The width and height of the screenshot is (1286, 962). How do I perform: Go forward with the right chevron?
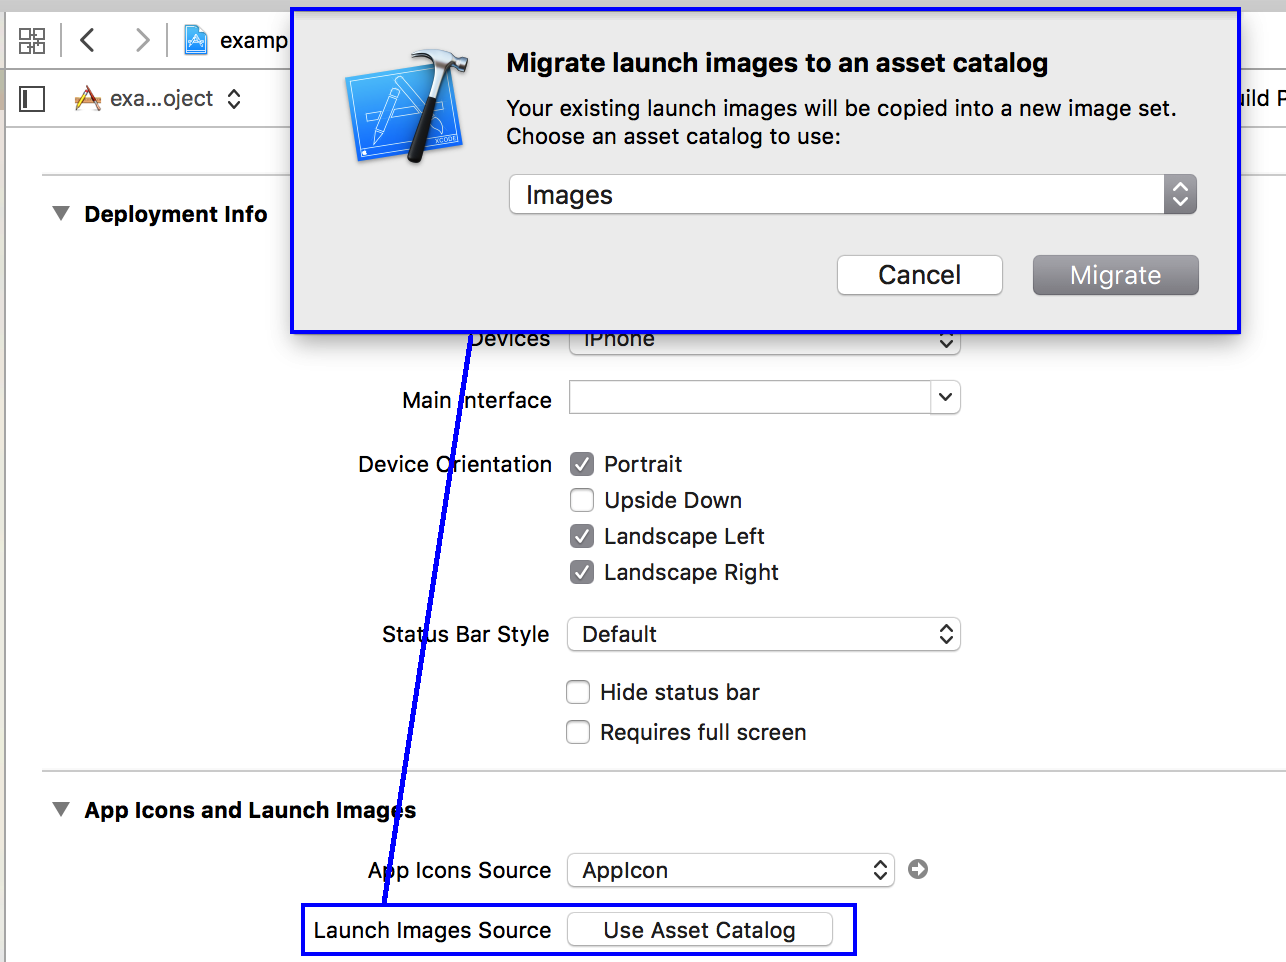click(142, 40)
